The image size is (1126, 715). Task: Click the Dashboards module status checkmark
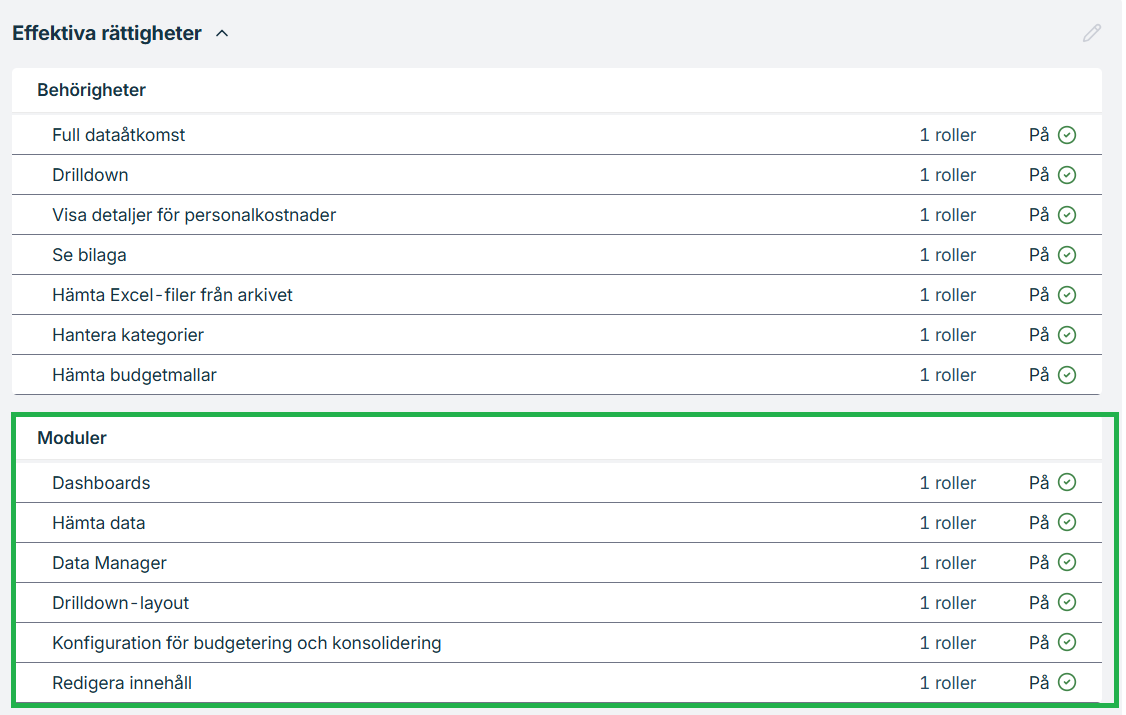coord(1067,483)
